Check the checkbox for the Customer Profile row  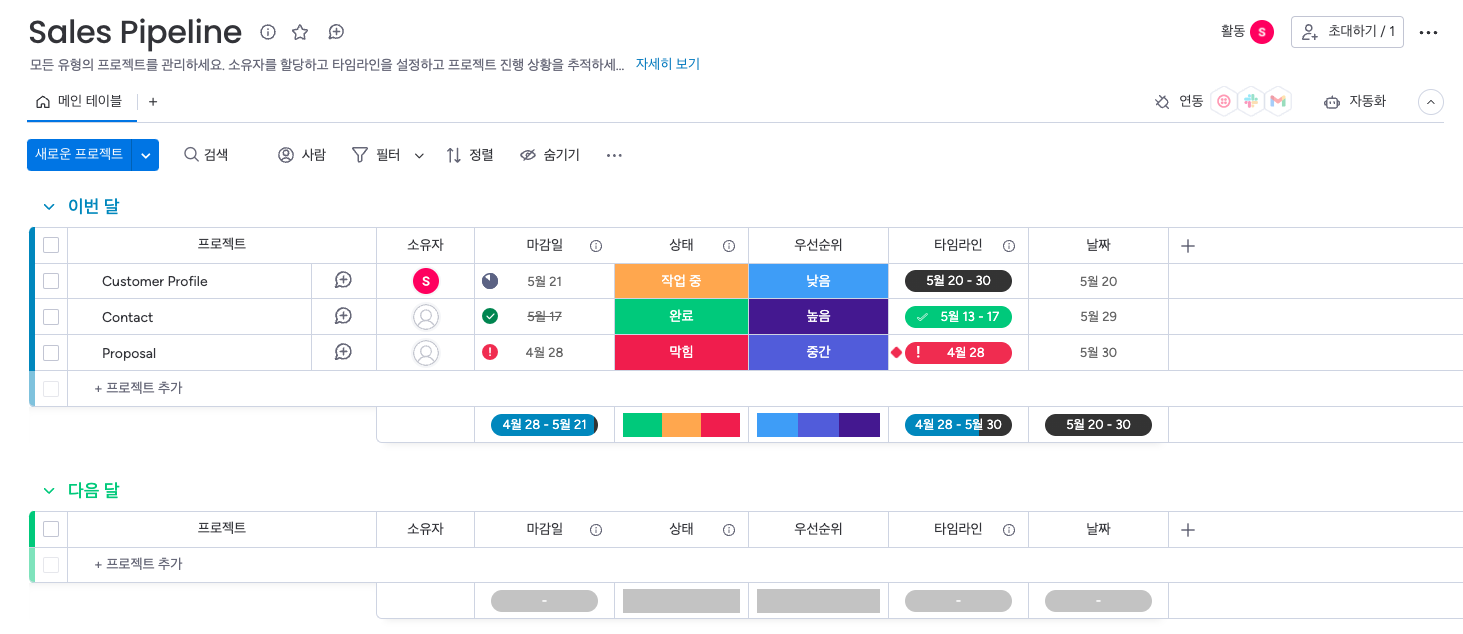point(51,281)
